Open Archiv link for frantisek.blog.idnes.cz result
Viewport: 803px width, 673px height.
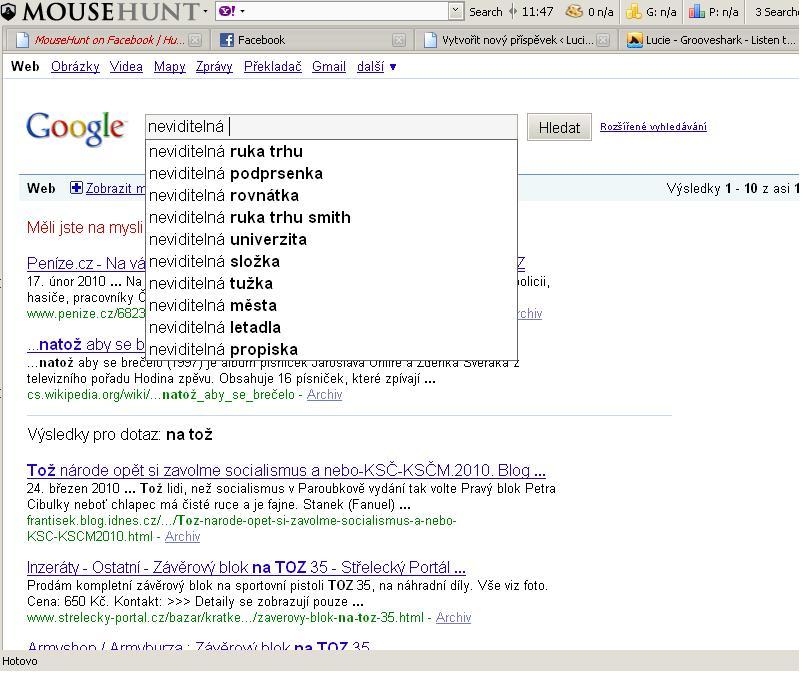tap(182, 536)
